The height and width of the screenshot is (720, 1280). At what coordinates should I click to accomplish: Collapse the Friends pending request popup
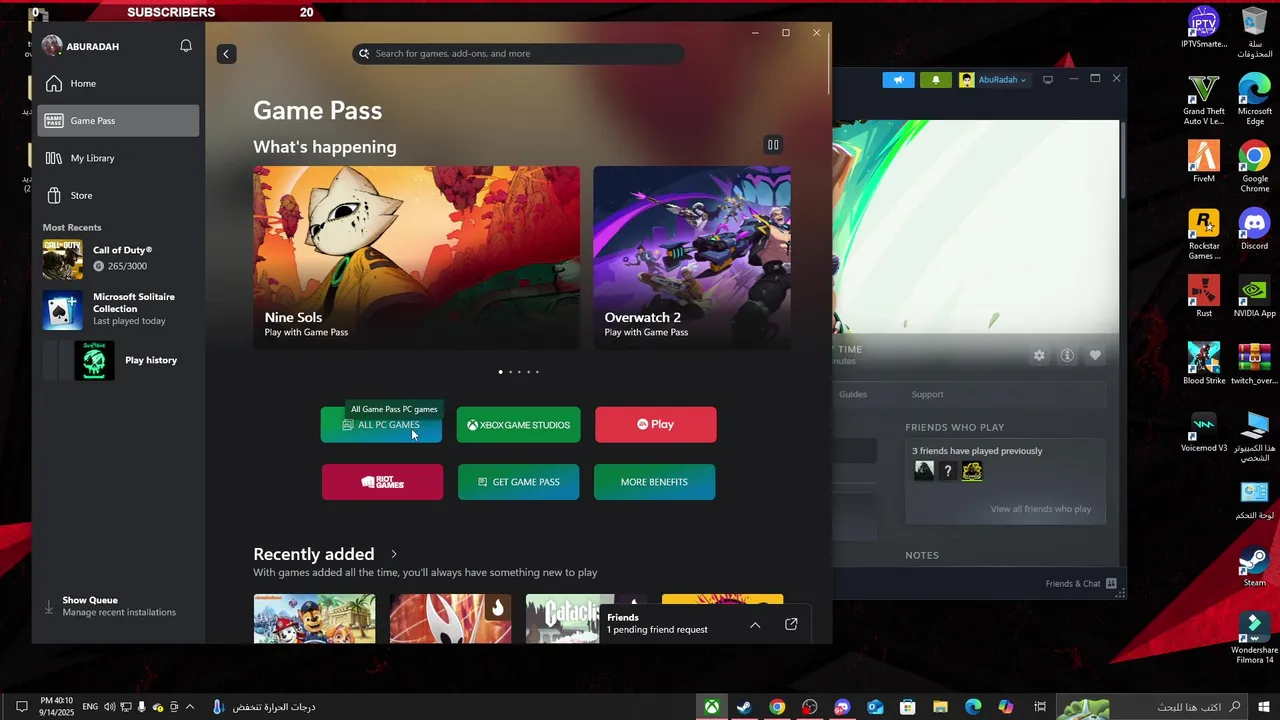(755, 625)
